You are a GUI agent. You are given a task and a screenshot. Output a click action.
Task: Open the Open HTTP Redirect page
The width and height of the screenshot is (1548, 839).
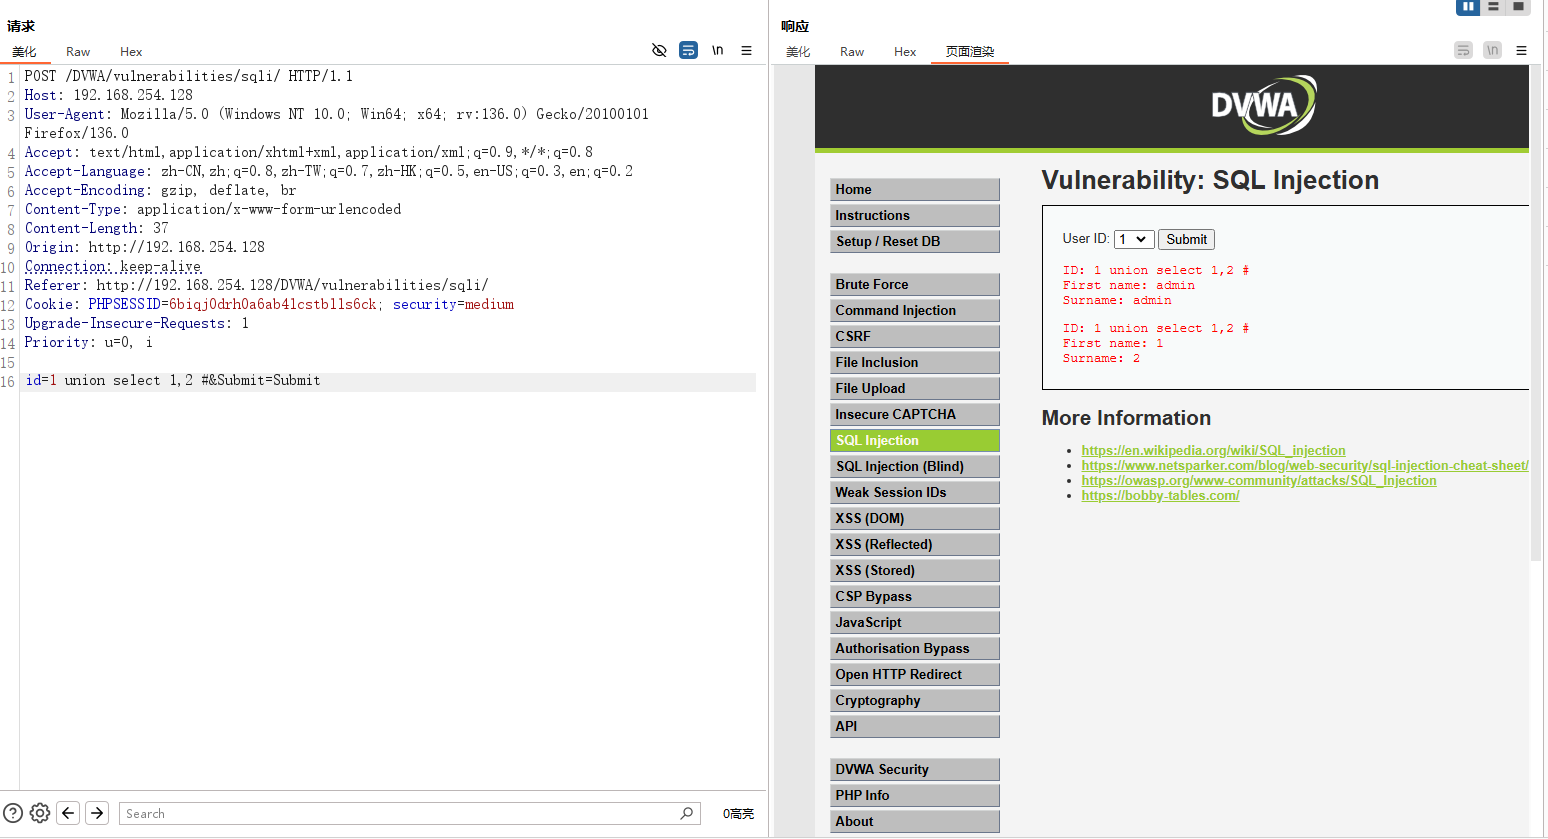[x=914, y=674]
